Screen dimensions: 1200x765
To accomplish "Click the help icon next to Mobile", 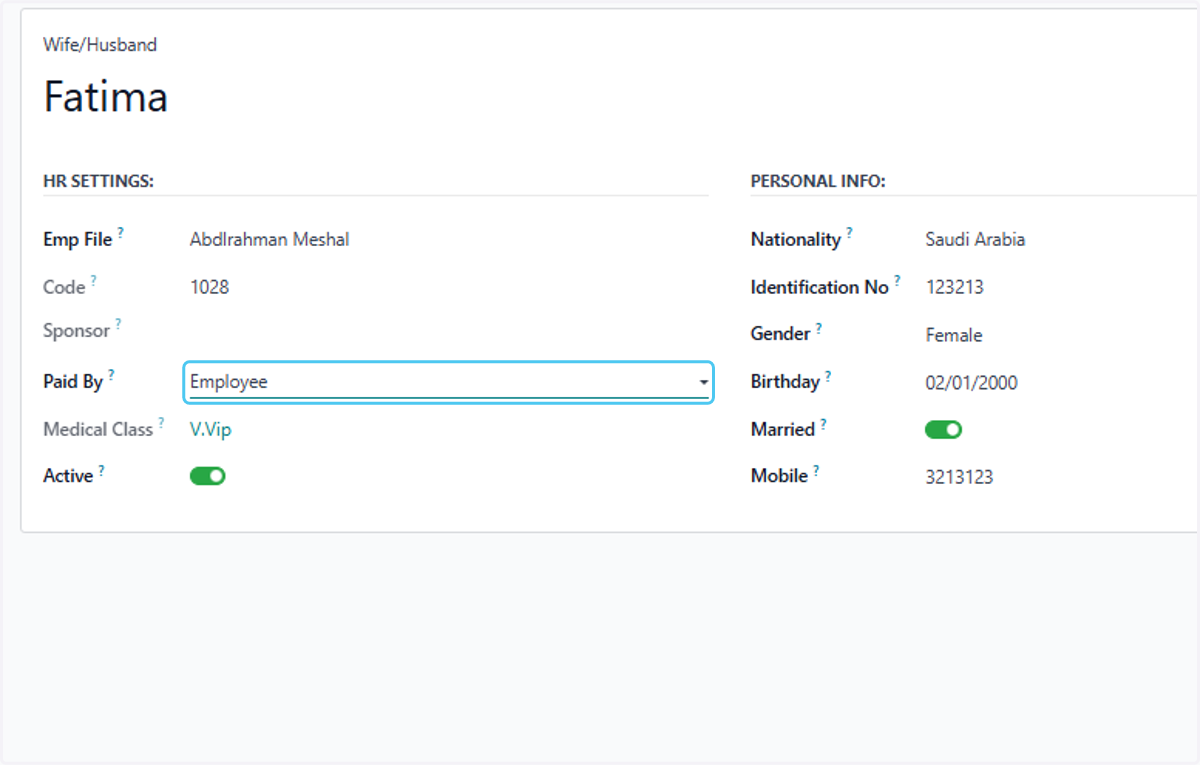I will point(816,470).
